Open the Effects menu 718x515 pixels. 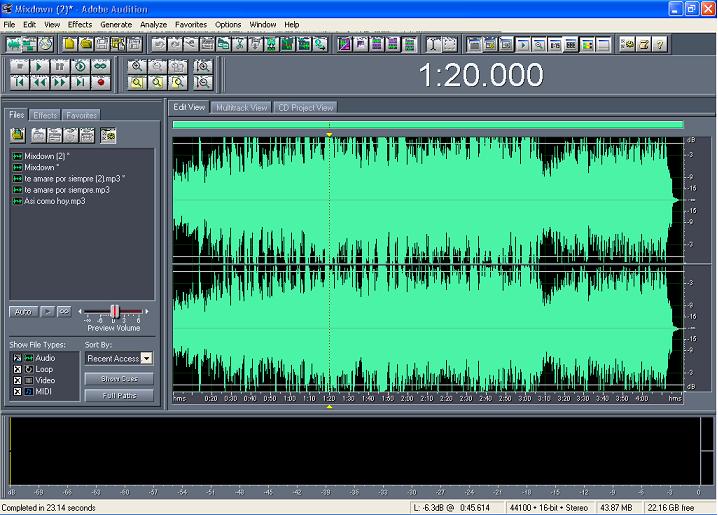(x=80, y=24)
